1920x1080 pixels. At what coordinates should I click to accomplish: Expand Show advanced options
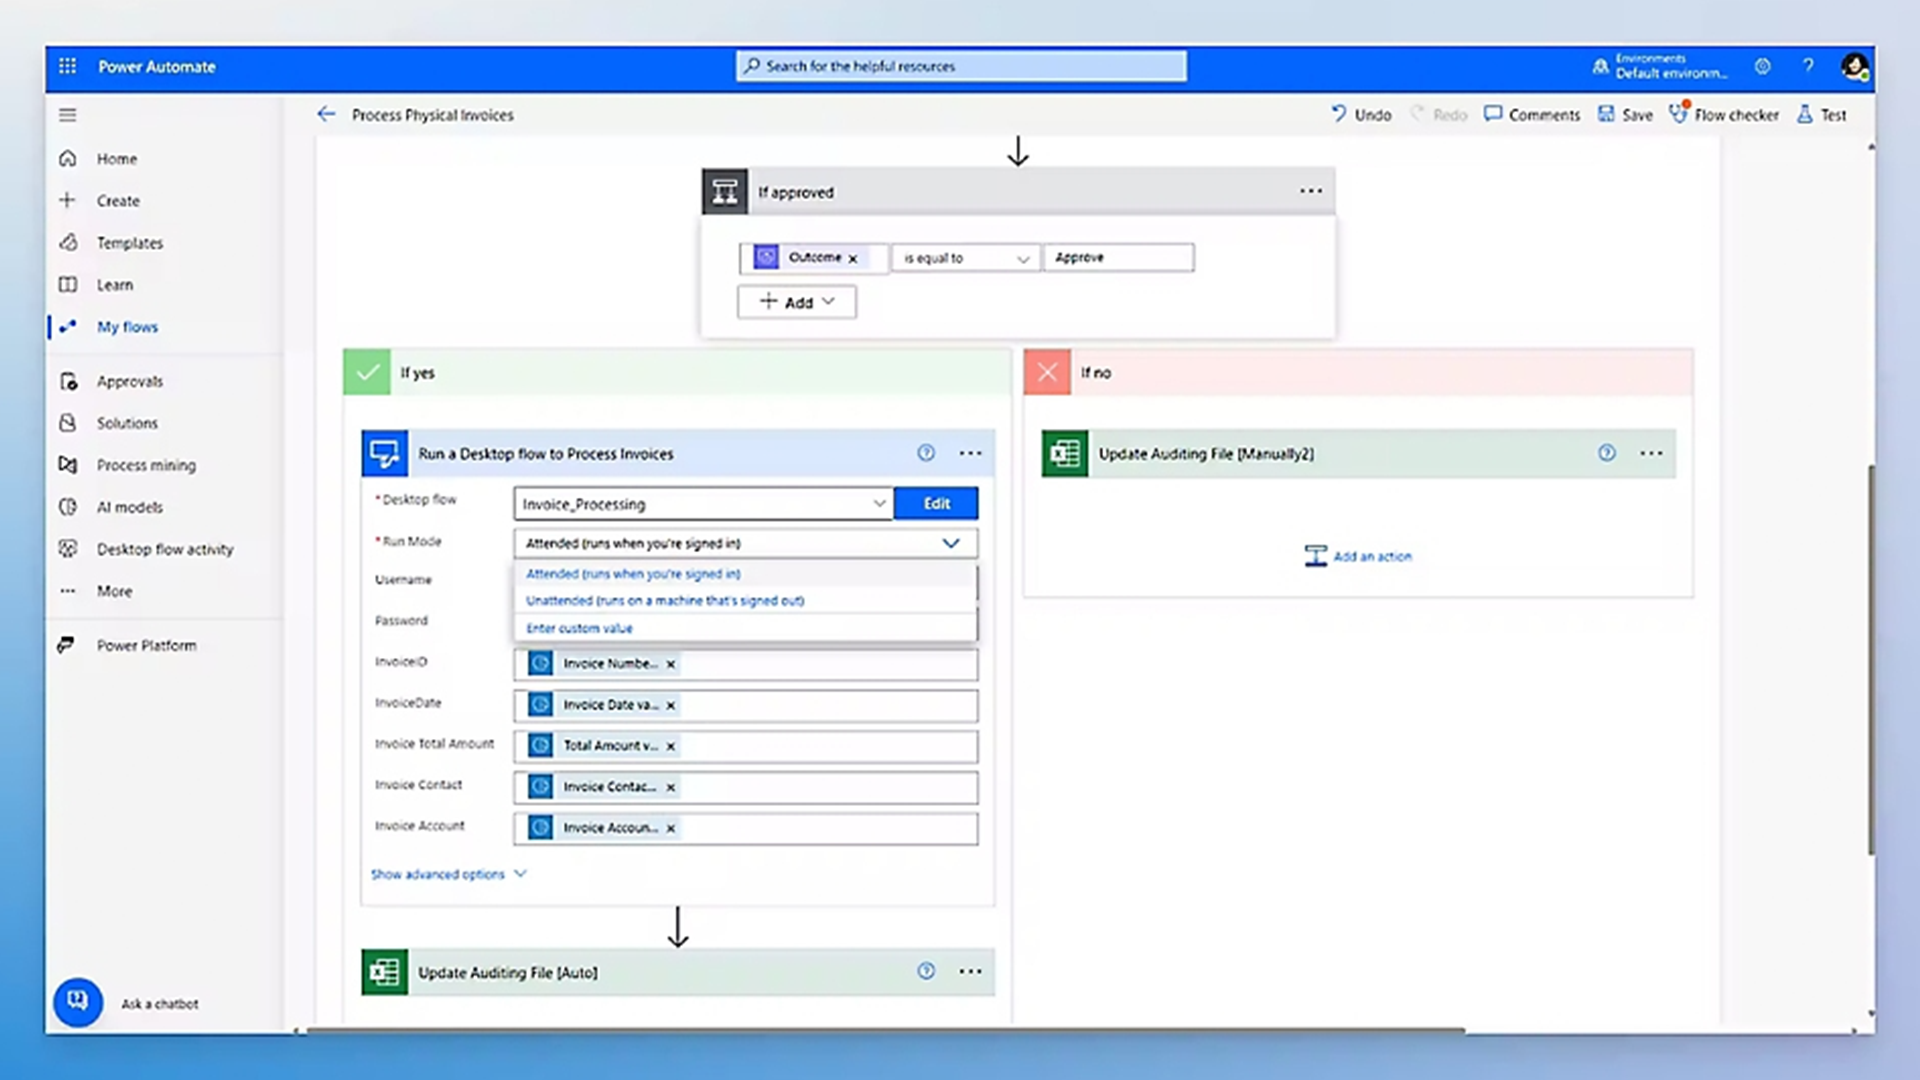coord(448,874)
